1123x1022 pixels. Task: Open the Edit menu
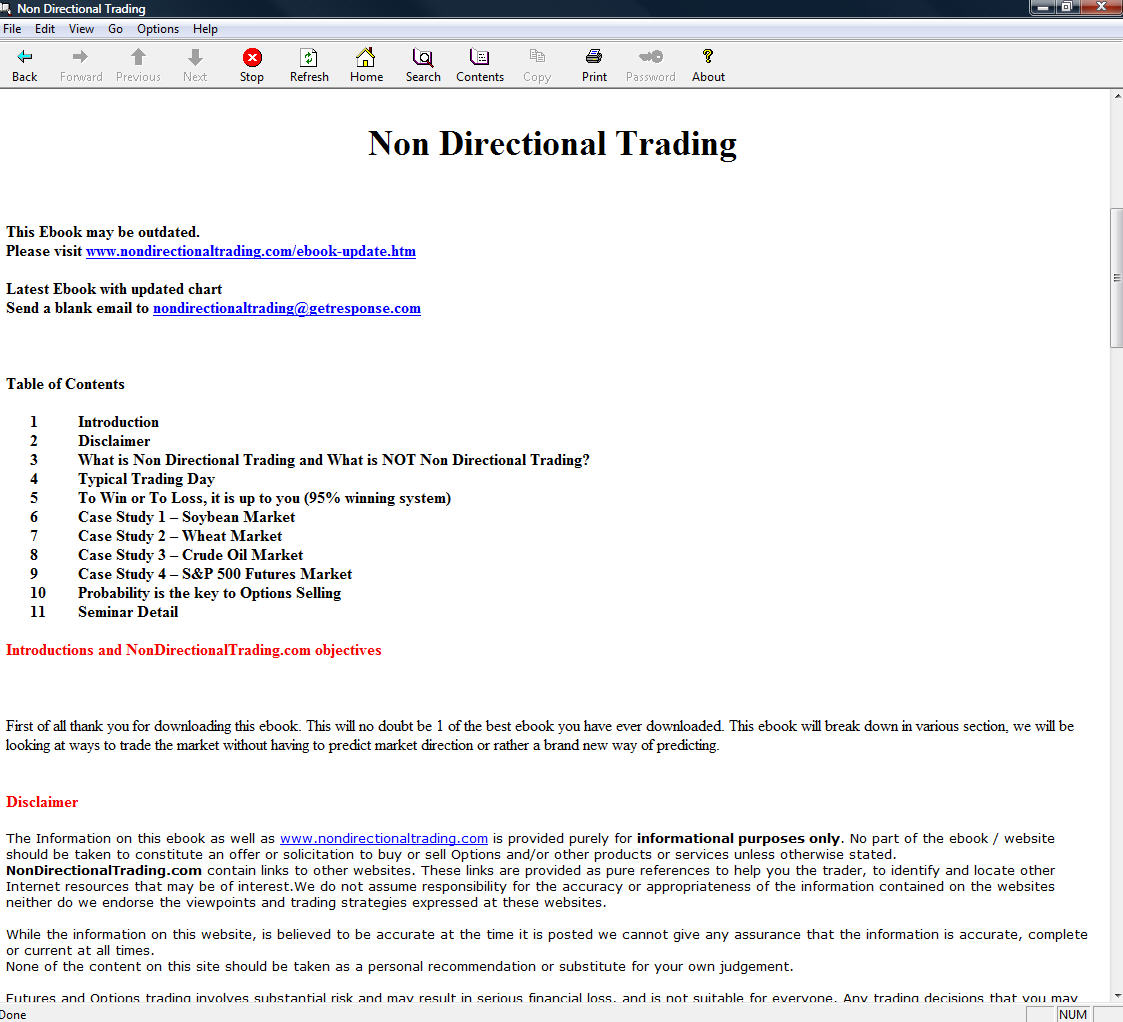click(x=44, y=29)
